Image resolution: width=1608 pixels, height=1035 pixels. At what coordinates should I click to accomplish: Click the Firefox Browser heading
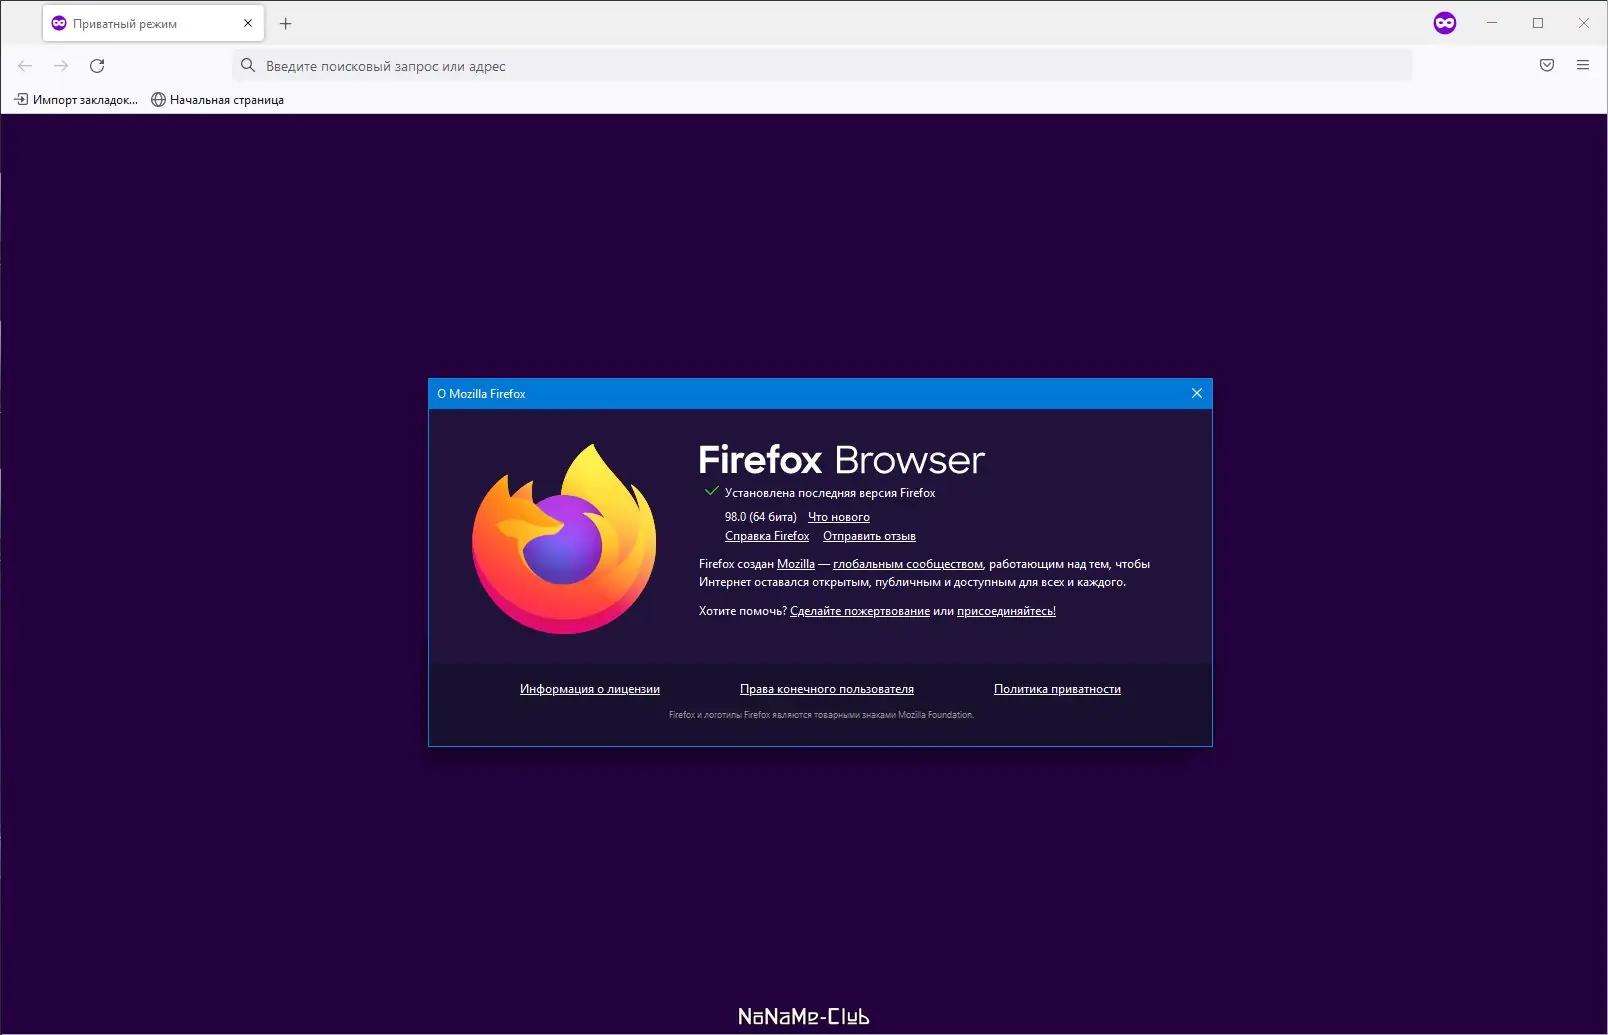[842, 460]
